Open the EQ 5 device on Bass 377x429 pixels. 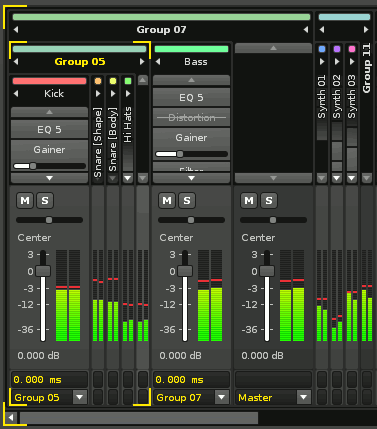pyautogui.click(x=191, y=98)
